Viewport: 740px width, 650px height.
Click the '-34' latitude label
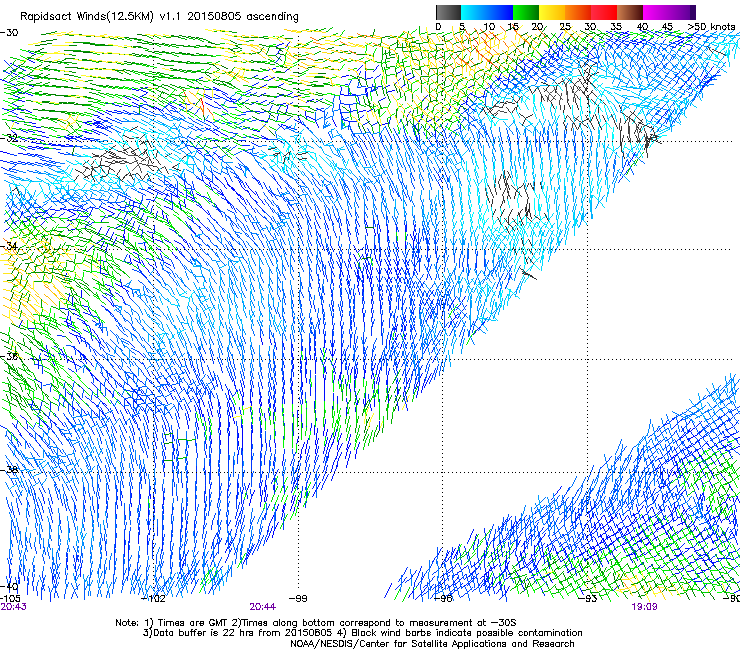click(x=9, y=246)
